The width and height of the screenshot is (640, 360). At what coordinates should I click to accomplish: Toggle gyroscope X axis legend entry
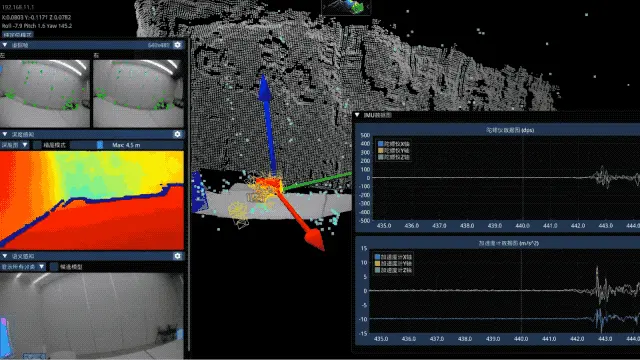(394, 144)
